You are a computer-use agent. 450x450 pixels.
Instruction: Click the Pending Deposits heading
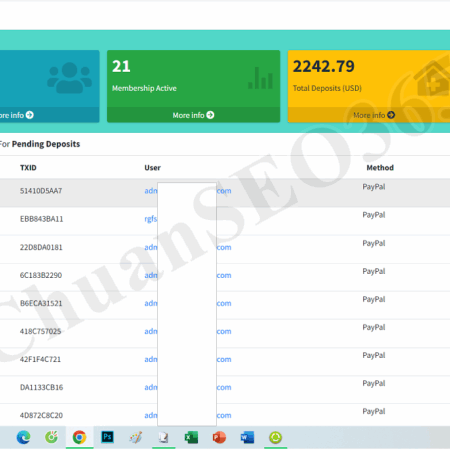click(x=46, y=144)
